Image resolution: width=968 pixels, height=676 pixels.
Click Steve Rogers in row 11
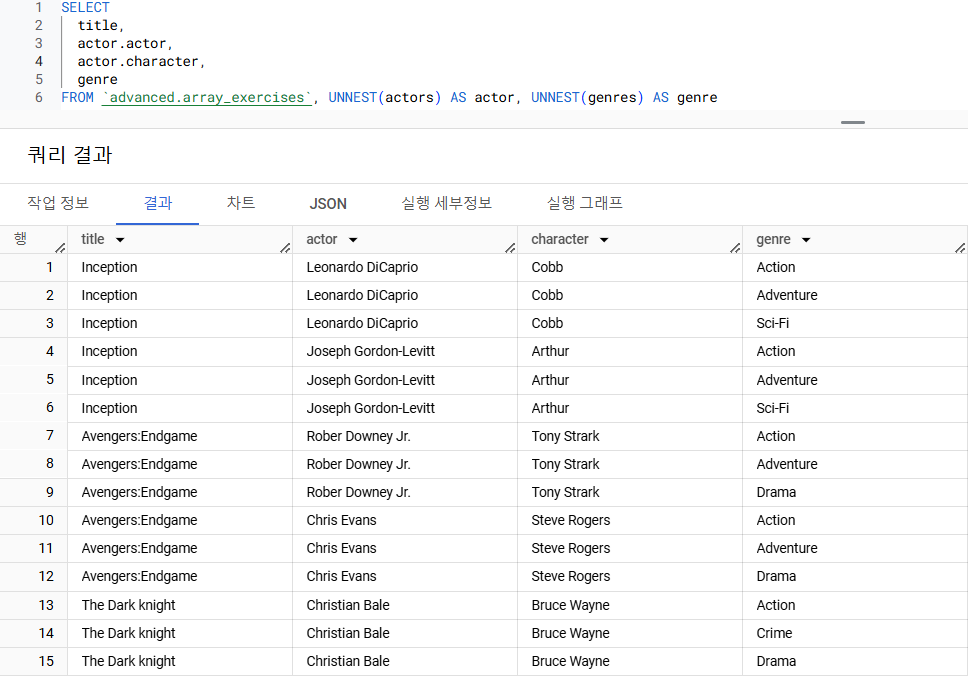point(571,548)
